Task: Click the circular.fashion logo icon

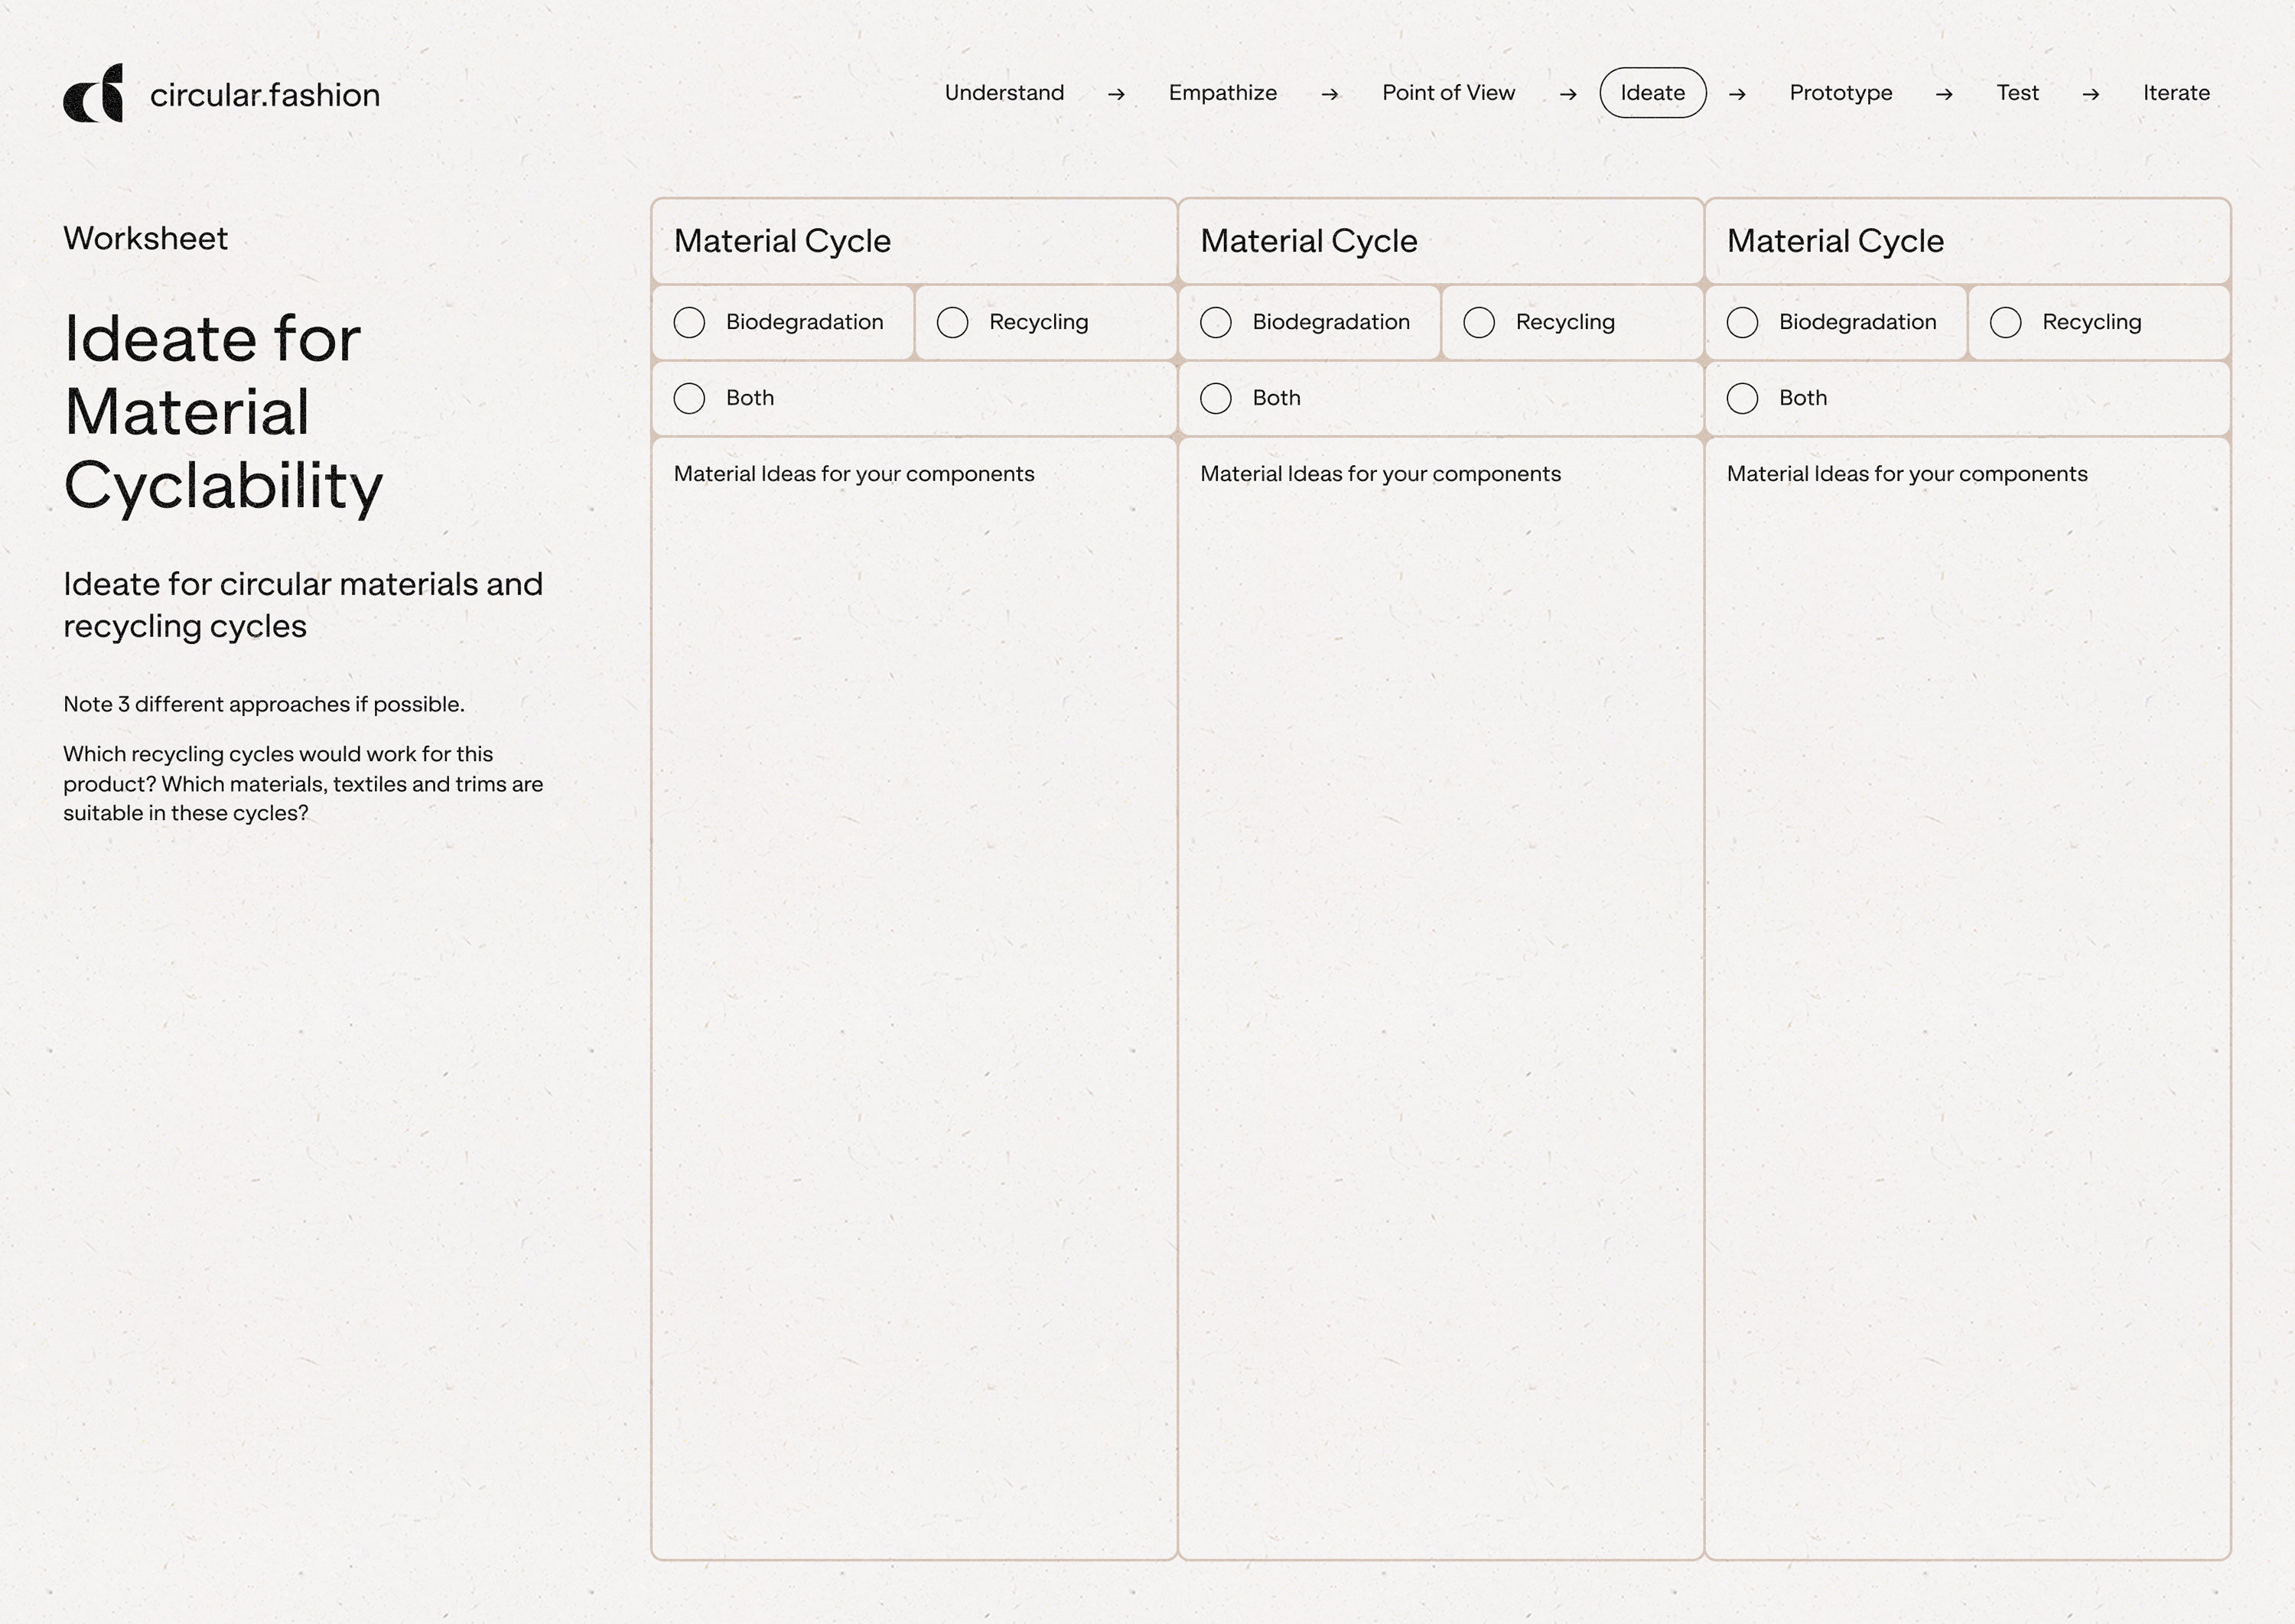Action: pos(93,94)
